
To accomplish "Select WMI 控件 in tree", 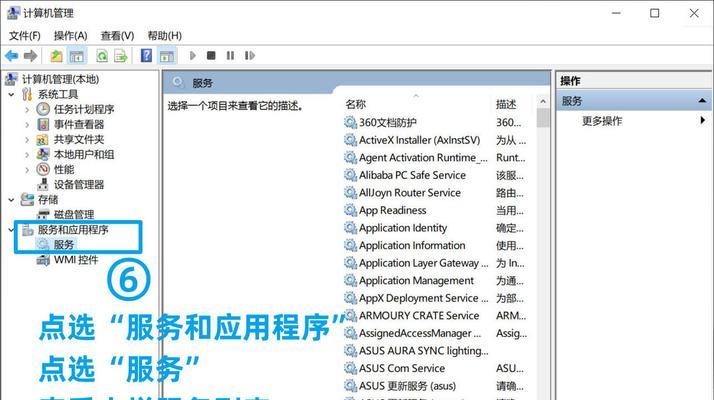I will tap(76, 260).
